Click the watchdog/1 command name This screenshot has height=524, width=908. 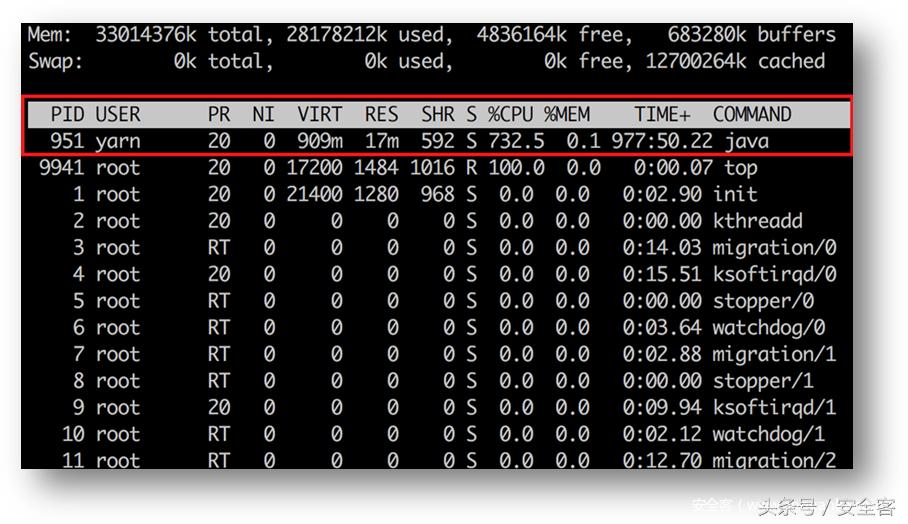point(769,435)
